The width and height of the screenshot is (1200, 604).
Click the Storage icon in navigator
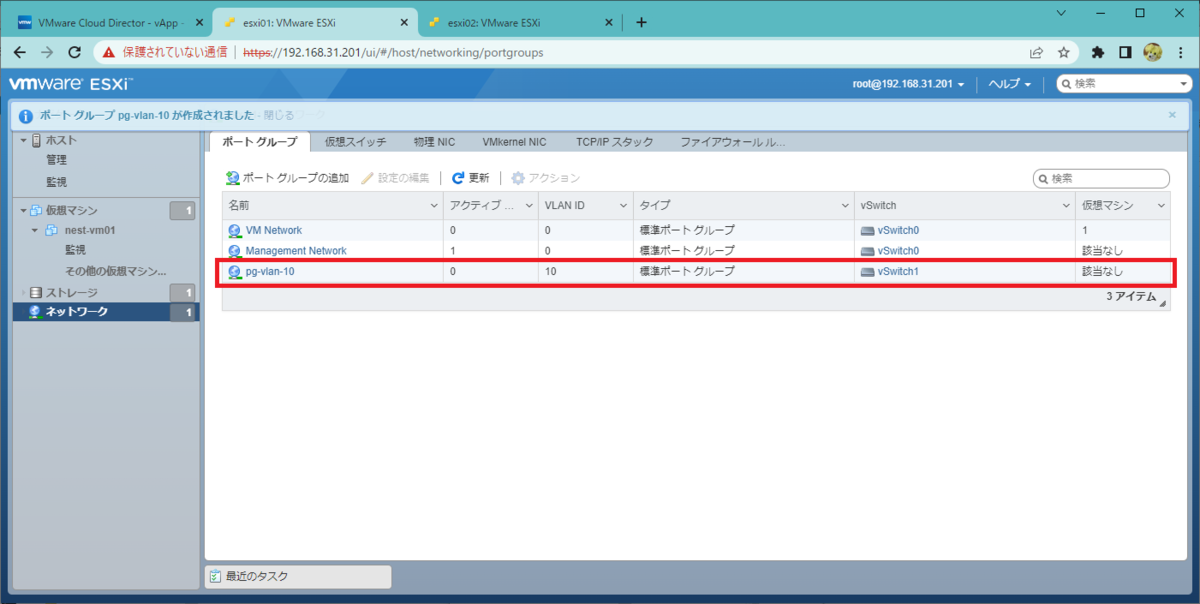point(36,292)
